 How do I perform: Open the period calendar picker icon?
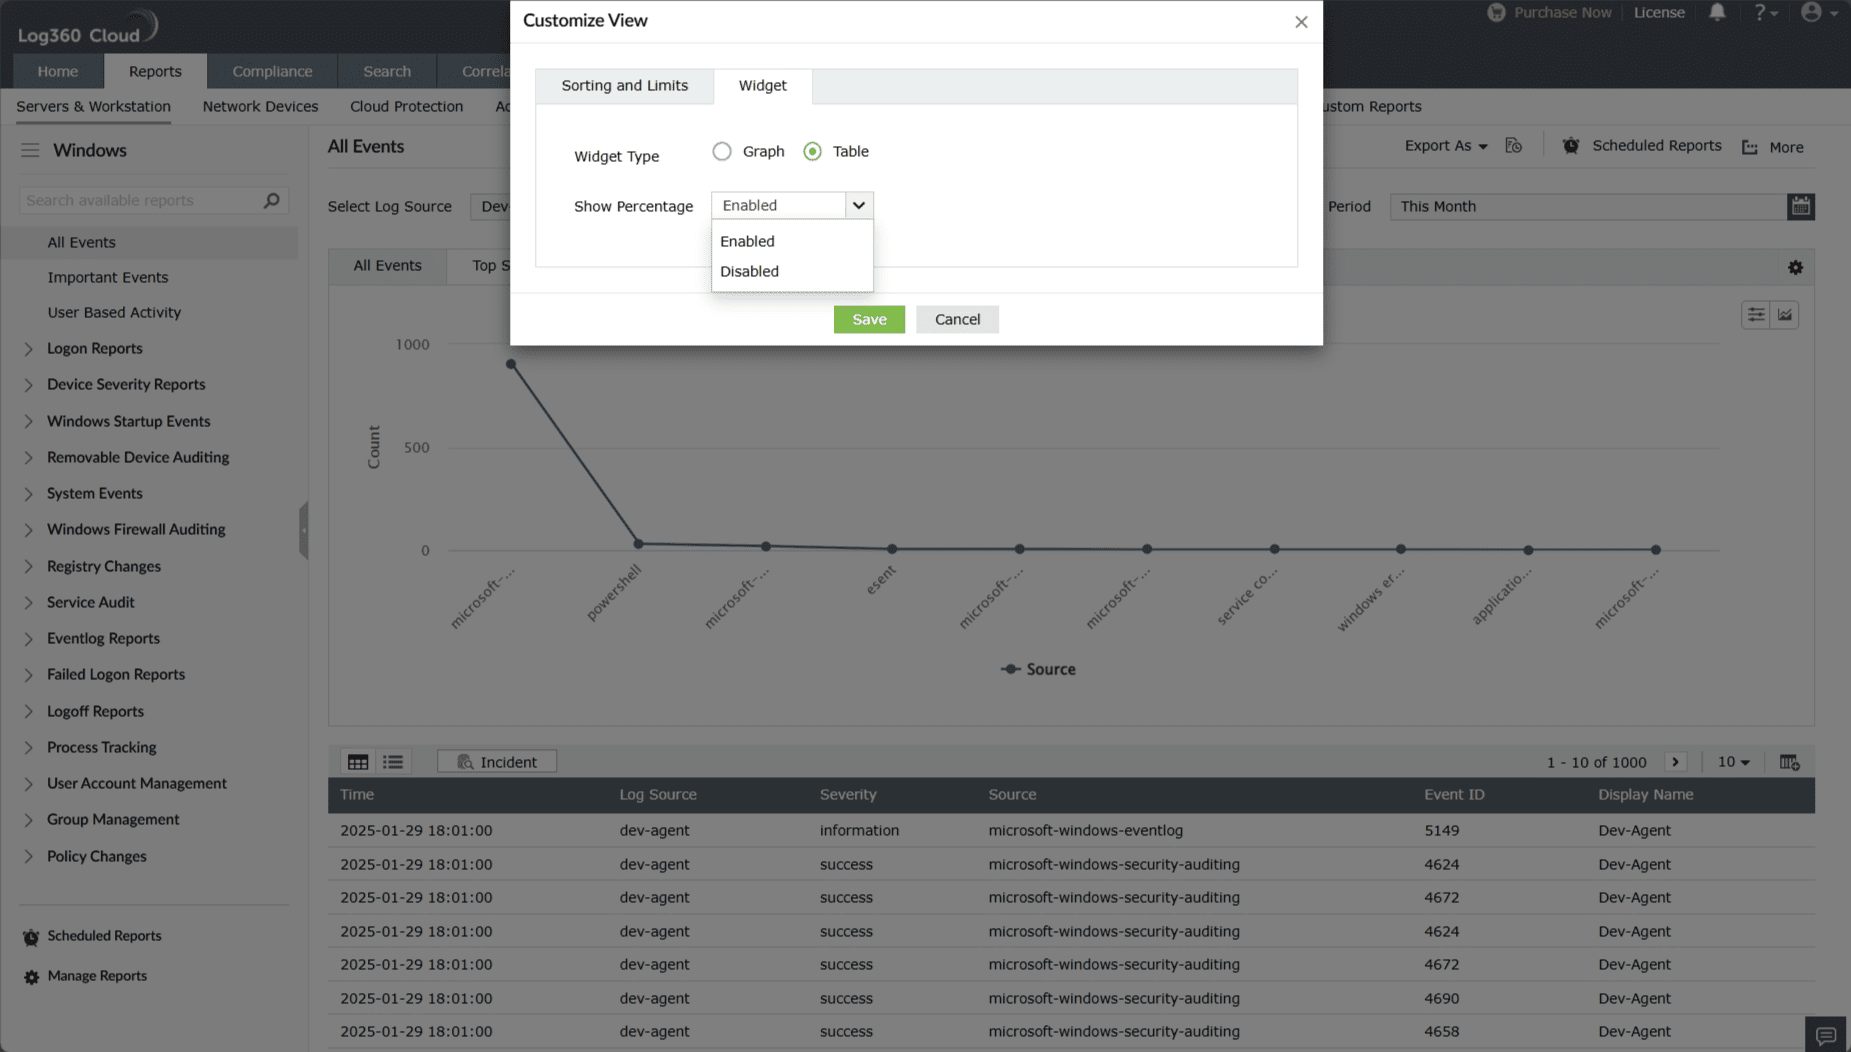[1800, 206]
